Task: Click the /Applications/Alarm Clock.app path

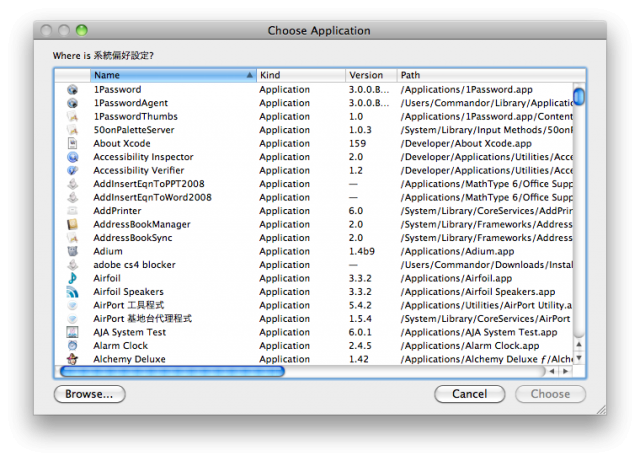Action: coord(470,345)
